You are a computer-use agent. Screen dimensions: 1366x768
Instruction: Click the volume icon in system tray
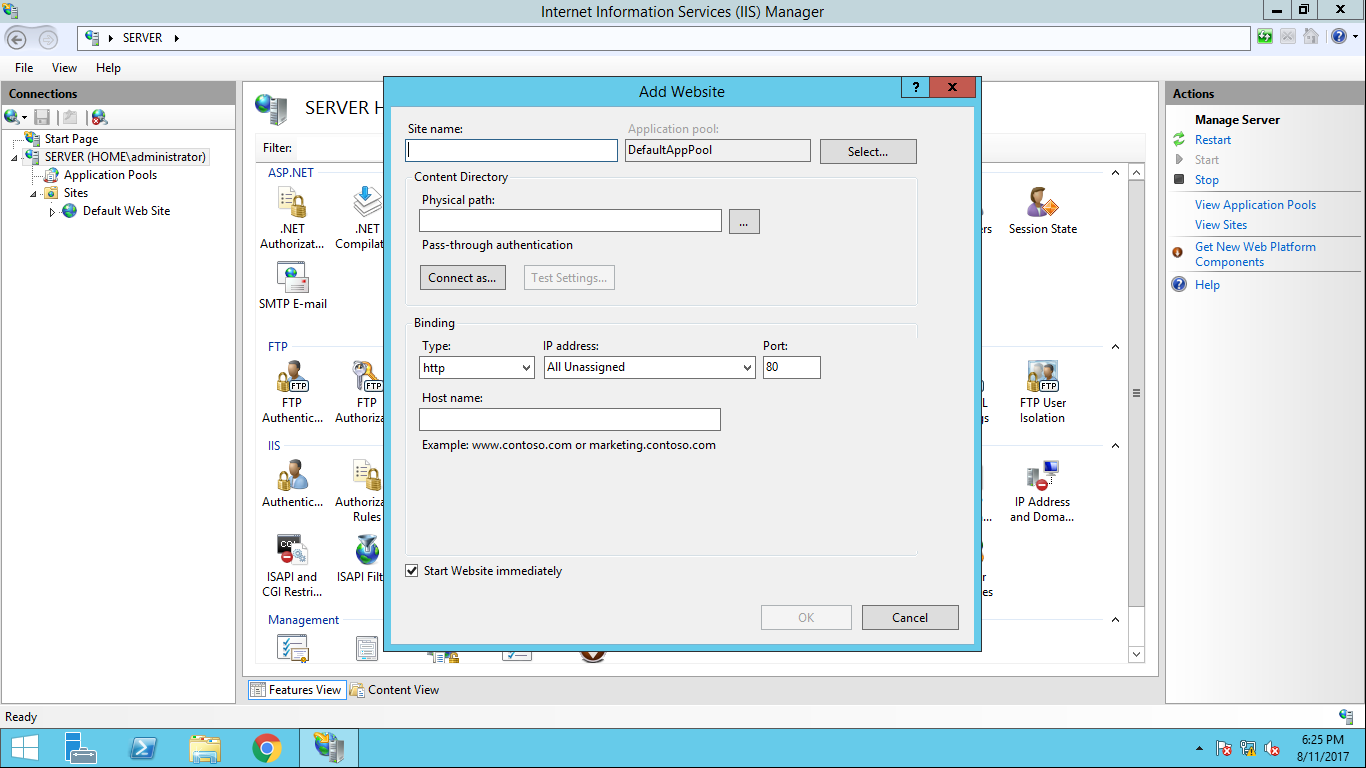tap(1272, 748)
